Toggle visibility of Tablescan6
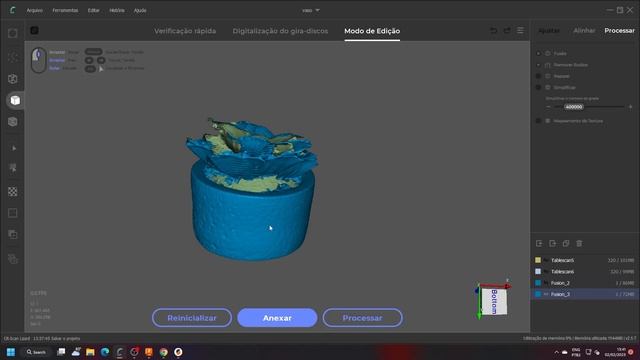 click(x=546, y=271)
